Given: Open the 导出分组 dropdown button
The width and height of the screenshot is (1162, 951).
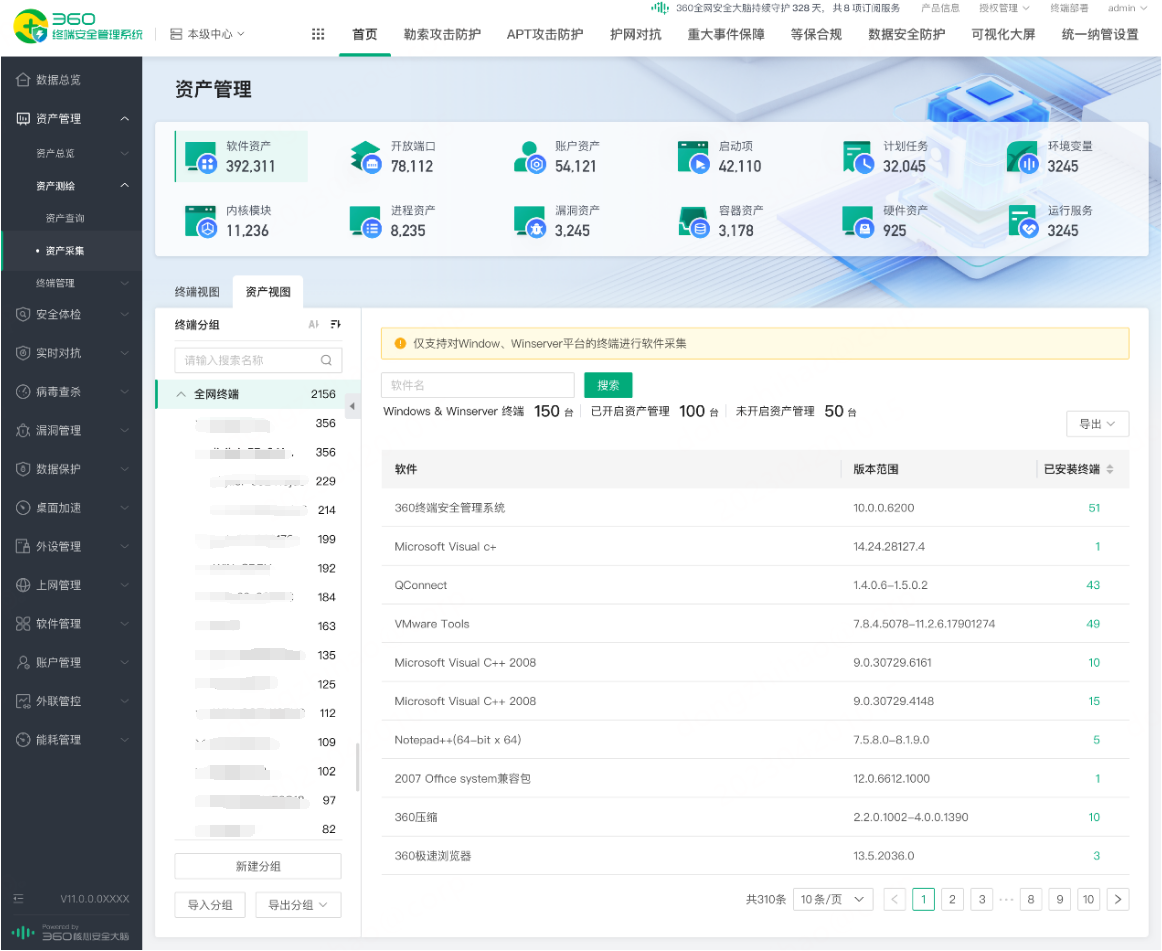Looking at the screenshot, I should (298, 905).
